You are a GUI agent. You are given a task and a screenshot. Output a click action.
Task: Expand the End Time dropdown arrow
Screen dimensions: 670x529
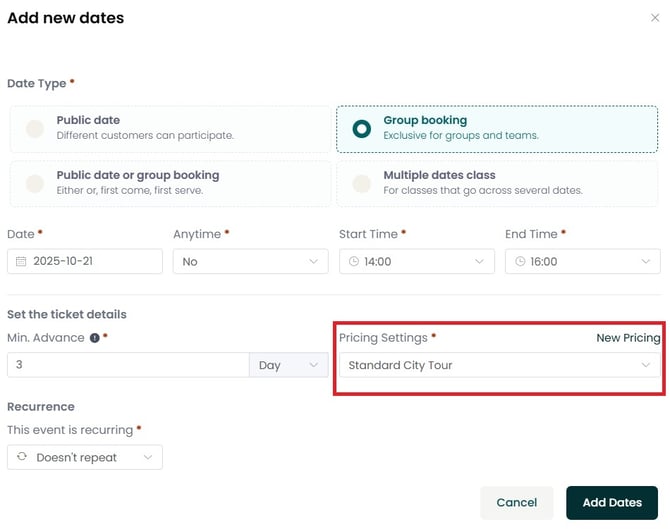click(x=645, y=262)
